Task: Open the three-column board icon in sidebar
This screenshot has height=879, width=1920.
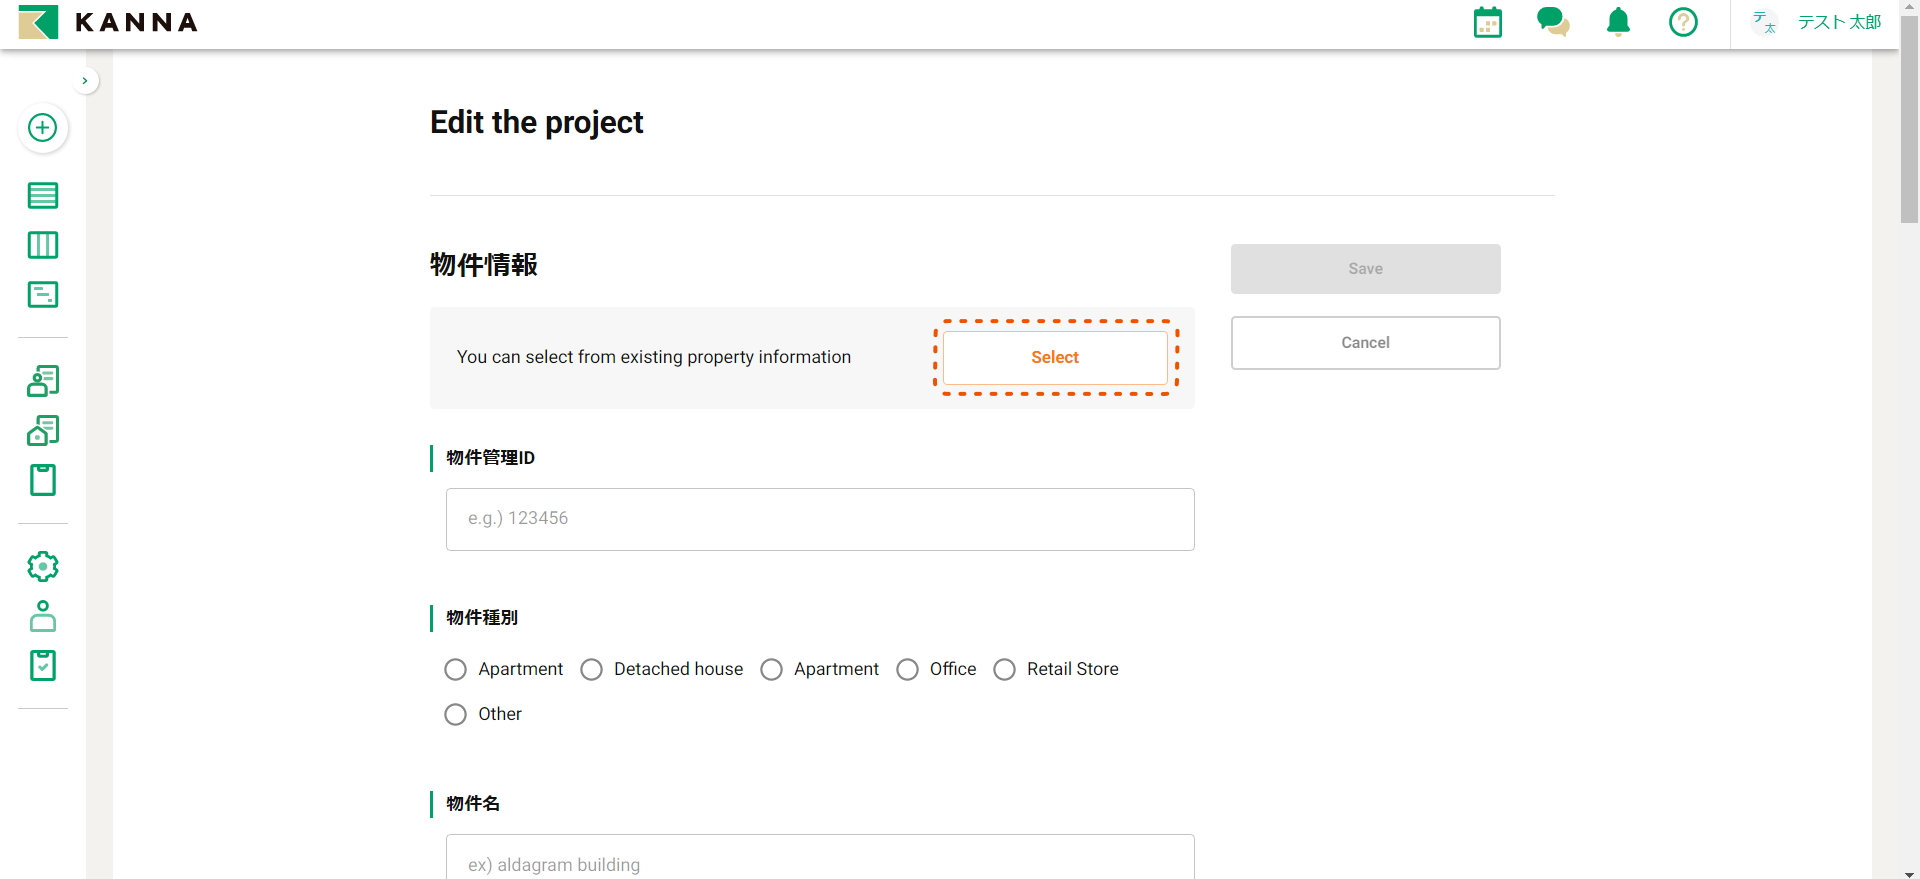Action: pyautogui.click(x=43, y=245)
